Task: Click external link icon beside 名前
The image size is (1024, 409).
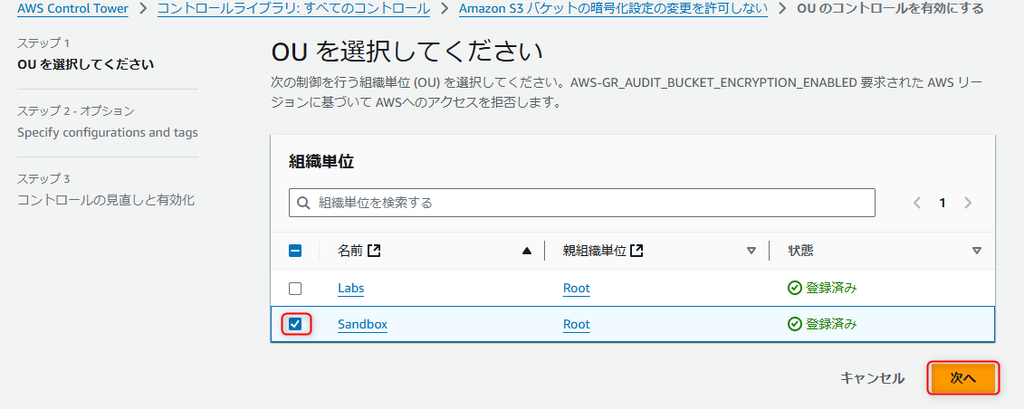Action: click(x=374, y=250)
